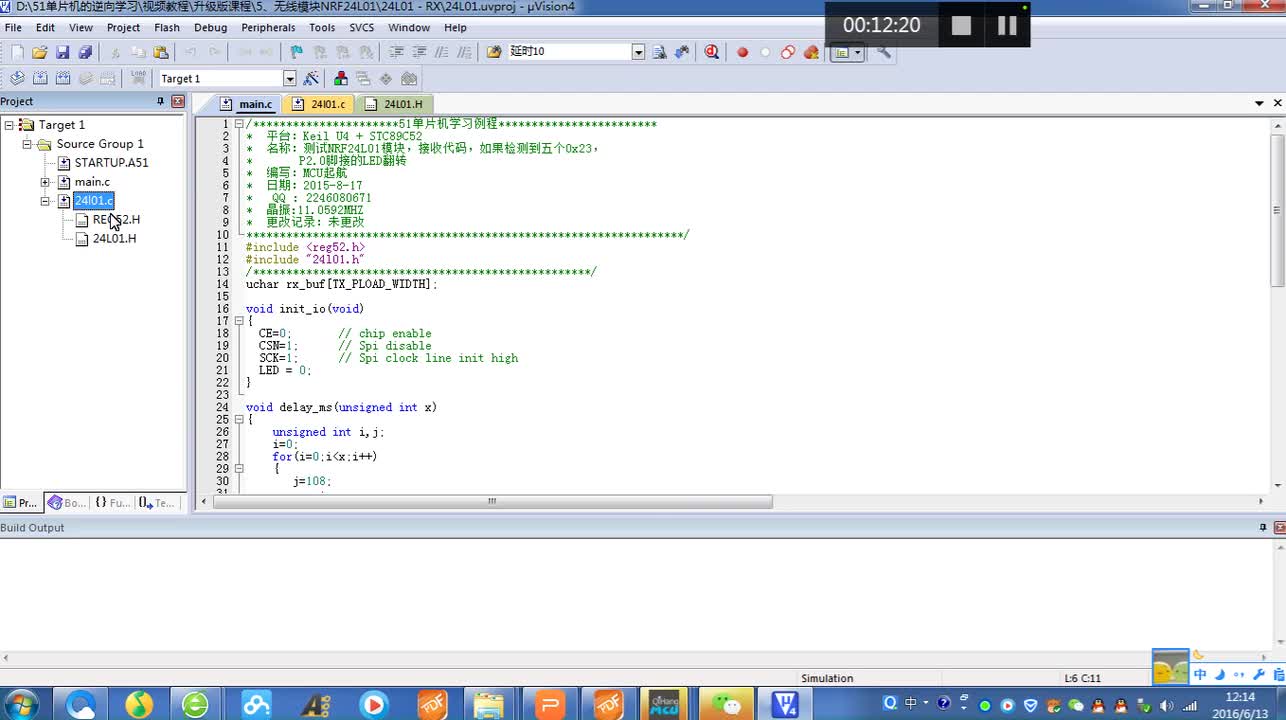Open the find dropdown showing 延时10
The image size is (1286, 720).
click(x=638, y=52)
